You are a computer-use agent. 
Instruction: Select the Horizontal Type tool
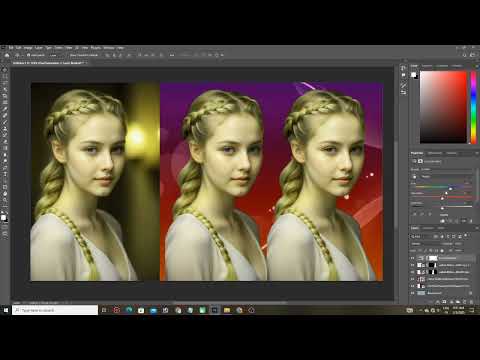(5, 174)
